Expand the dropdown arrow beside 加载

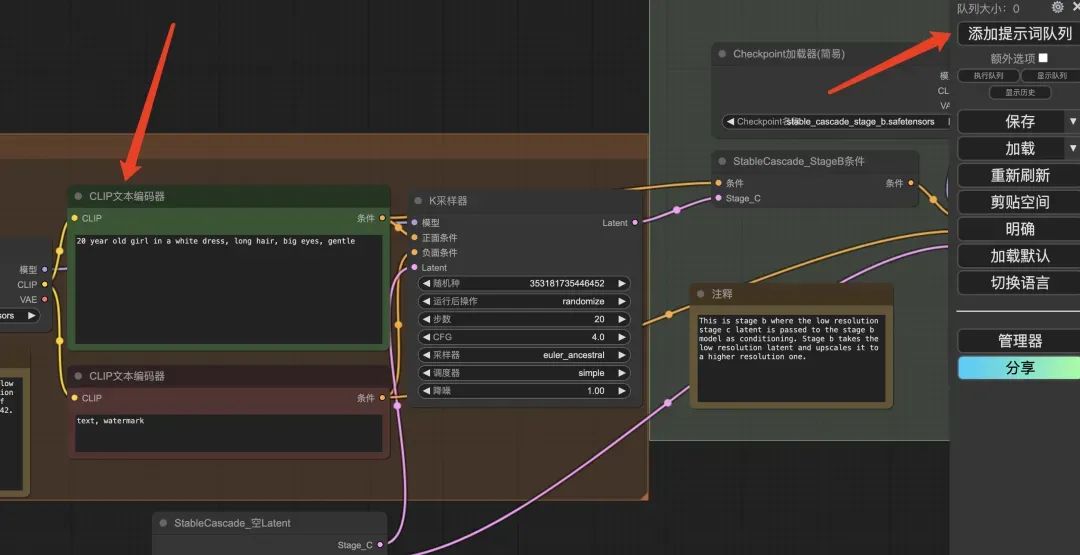pyautogui.click(x=1073, y=148)
